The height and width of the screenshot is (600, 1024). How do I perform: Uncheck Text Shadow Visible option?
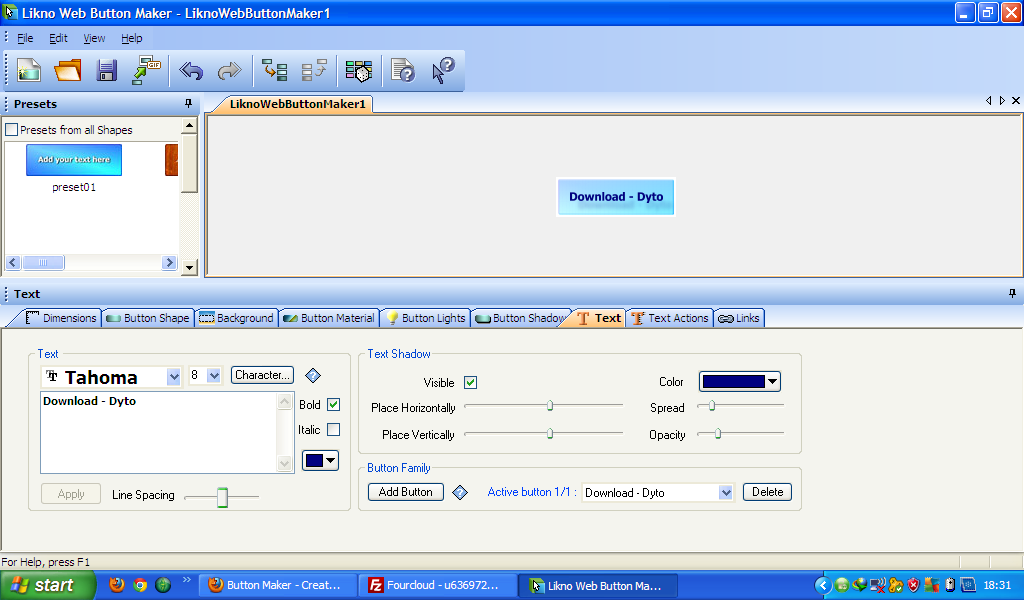point(469,381)
